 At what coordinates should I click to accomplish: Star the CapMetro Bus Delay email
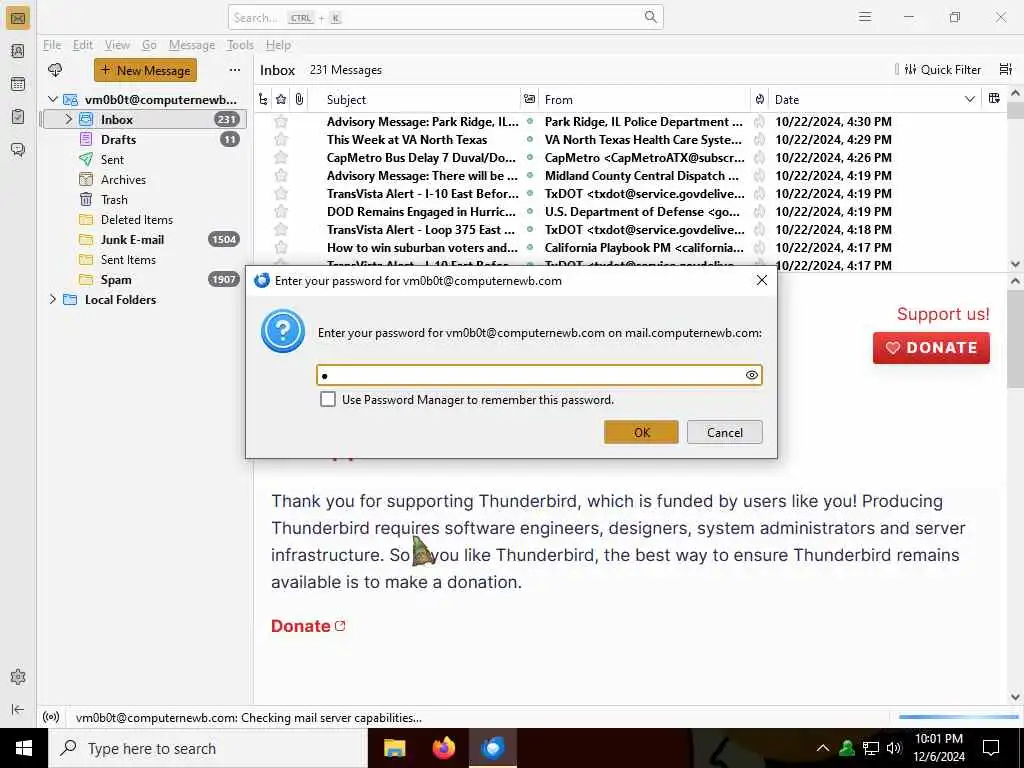(x=281, y=157)
